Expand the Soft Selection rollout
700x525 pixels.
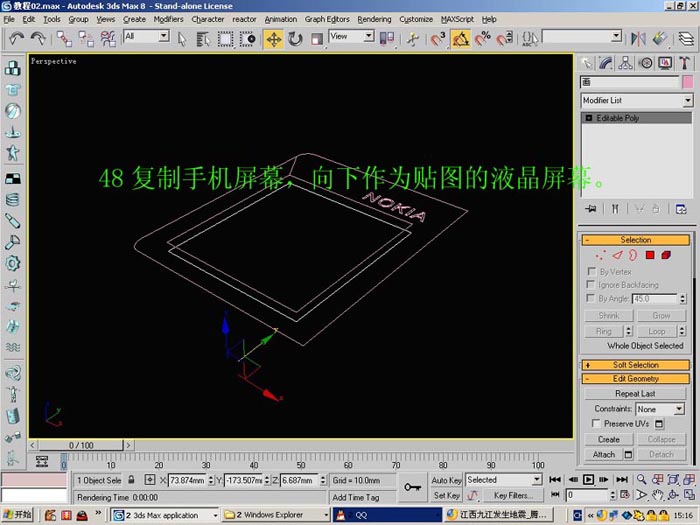click(x=636, y=365)
